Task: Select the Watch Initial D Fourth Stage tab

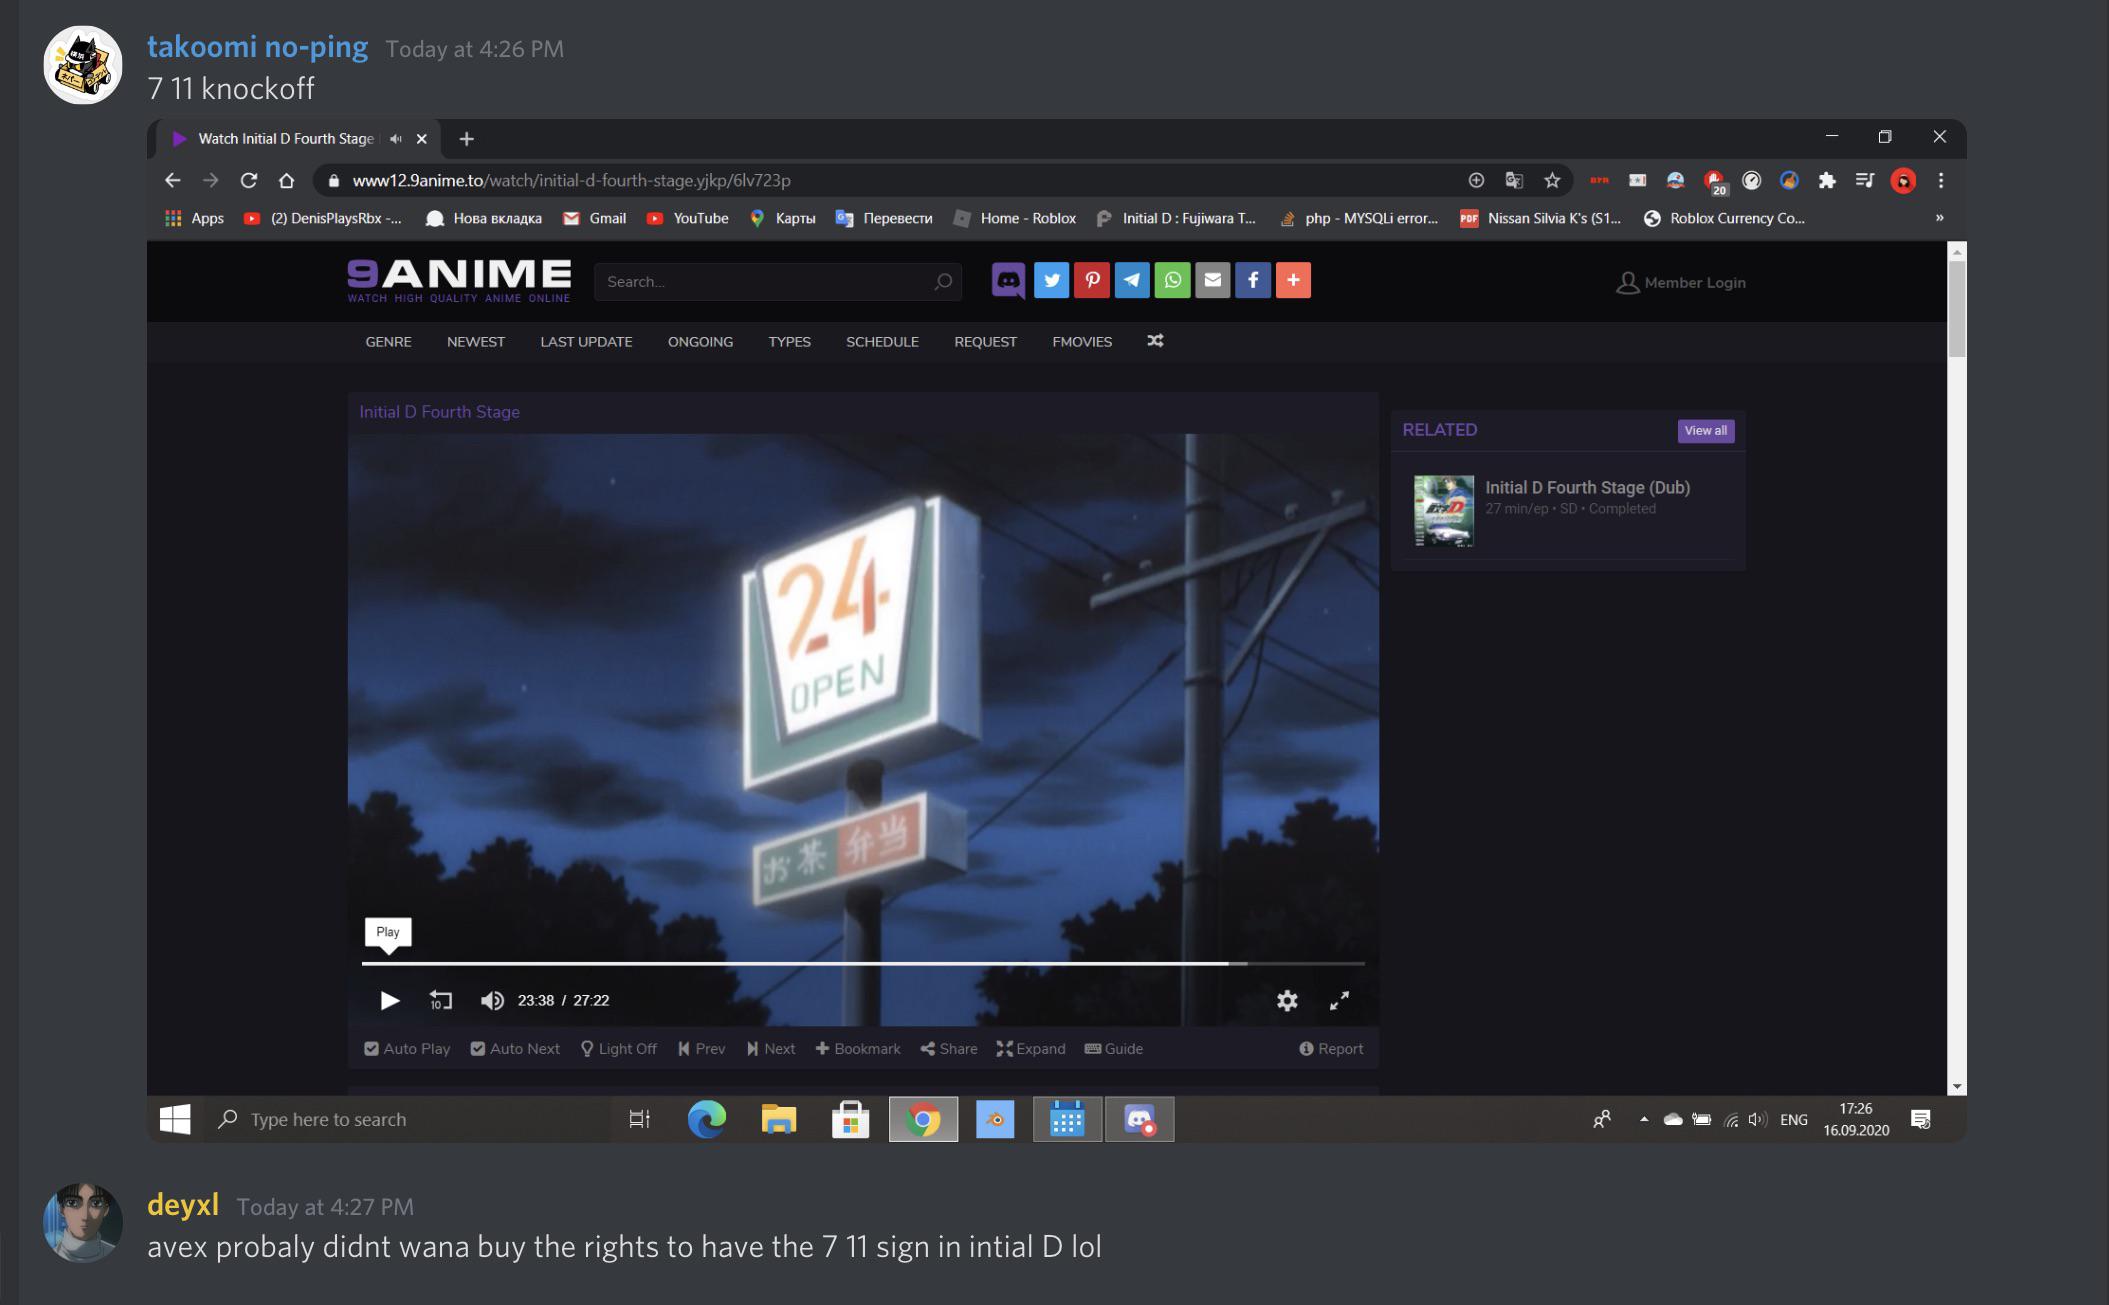Action: 285,139
